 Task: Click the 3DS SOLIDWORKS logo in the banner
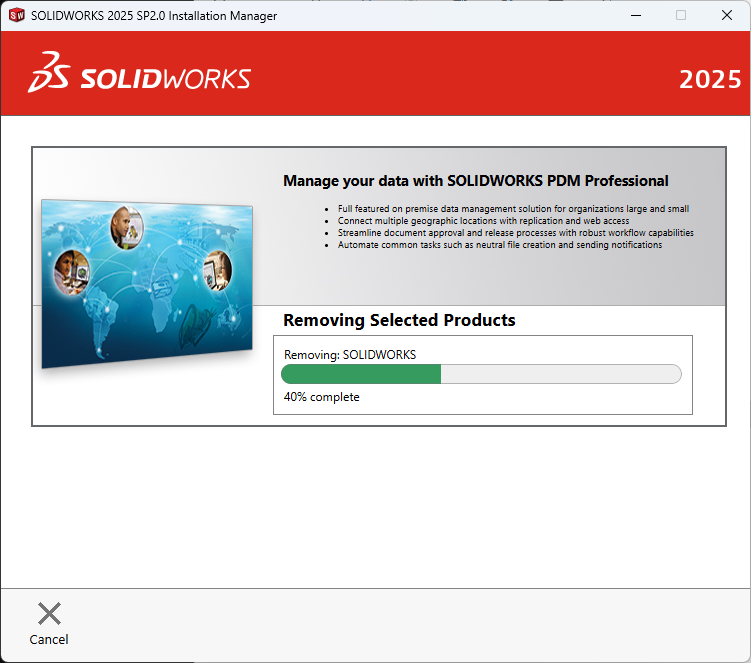tap(139, 72)
